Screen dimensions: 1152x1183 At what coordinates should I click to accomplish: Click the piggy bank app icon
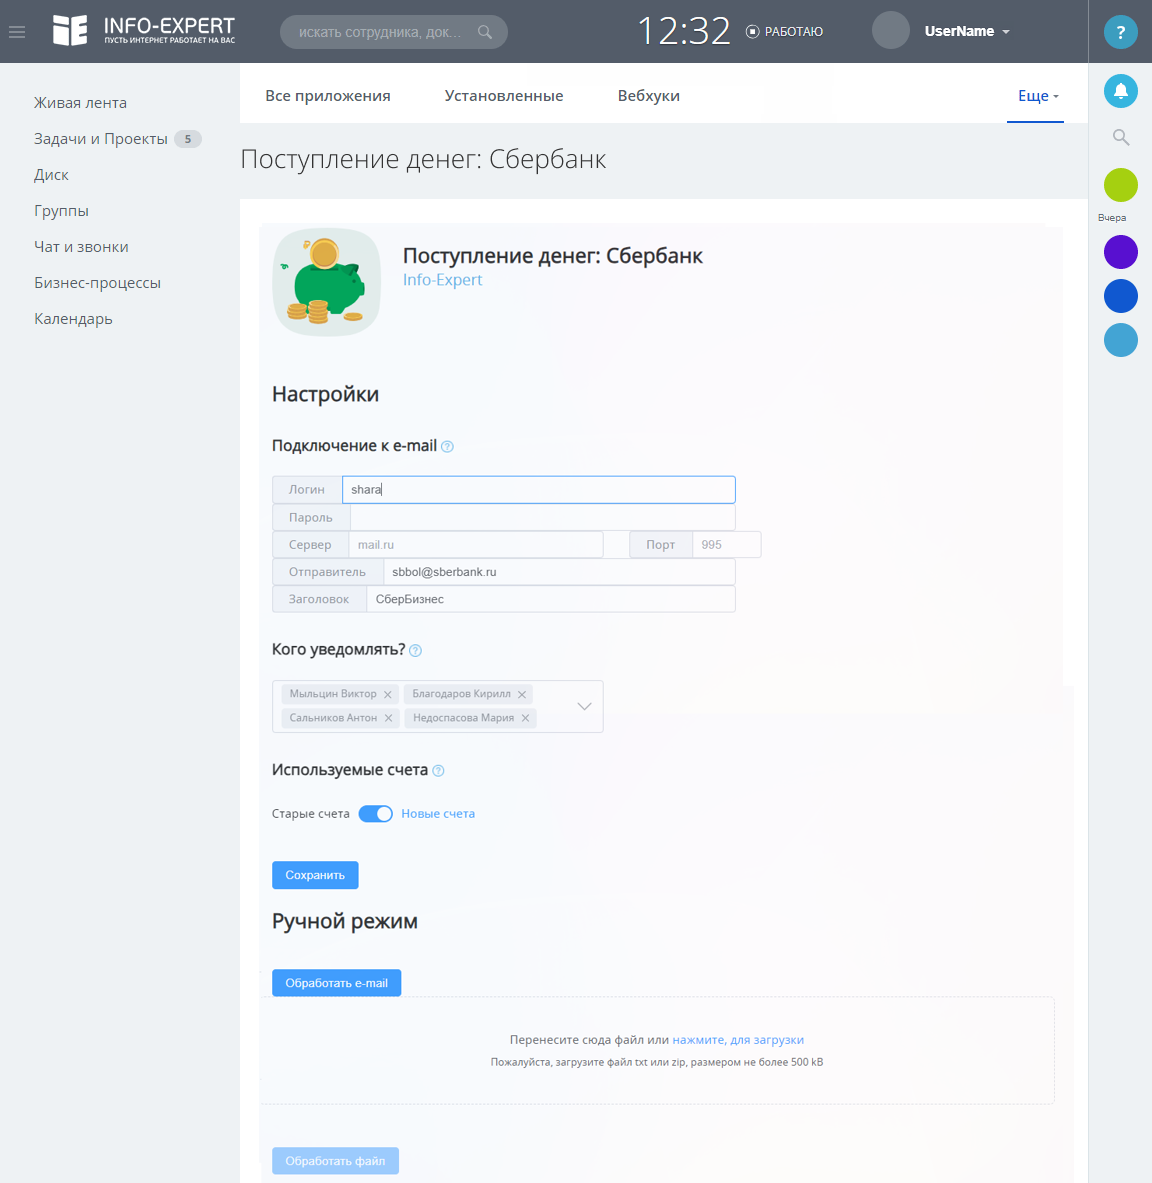click(x=326, y=282)
